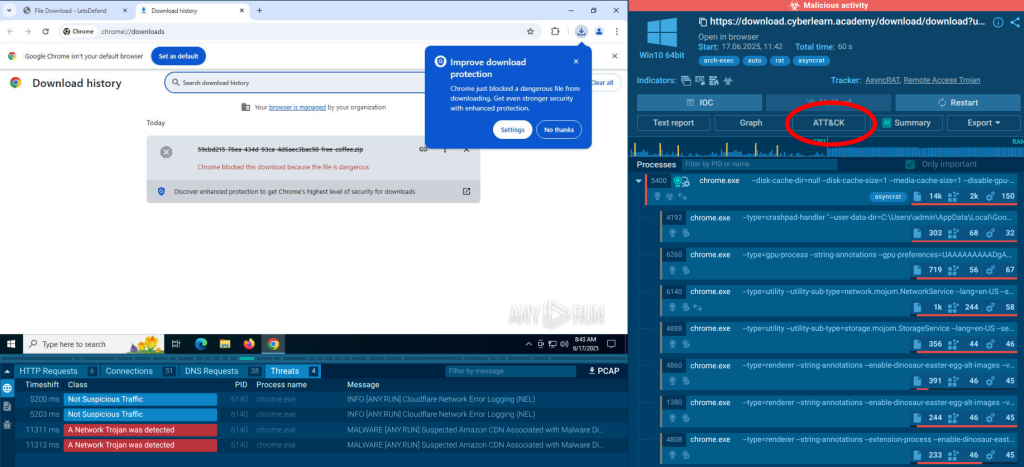This screenshot has height=467, width=1024.
Task: Open the files document icon in bottom sidebar
Action: point(7,406)
